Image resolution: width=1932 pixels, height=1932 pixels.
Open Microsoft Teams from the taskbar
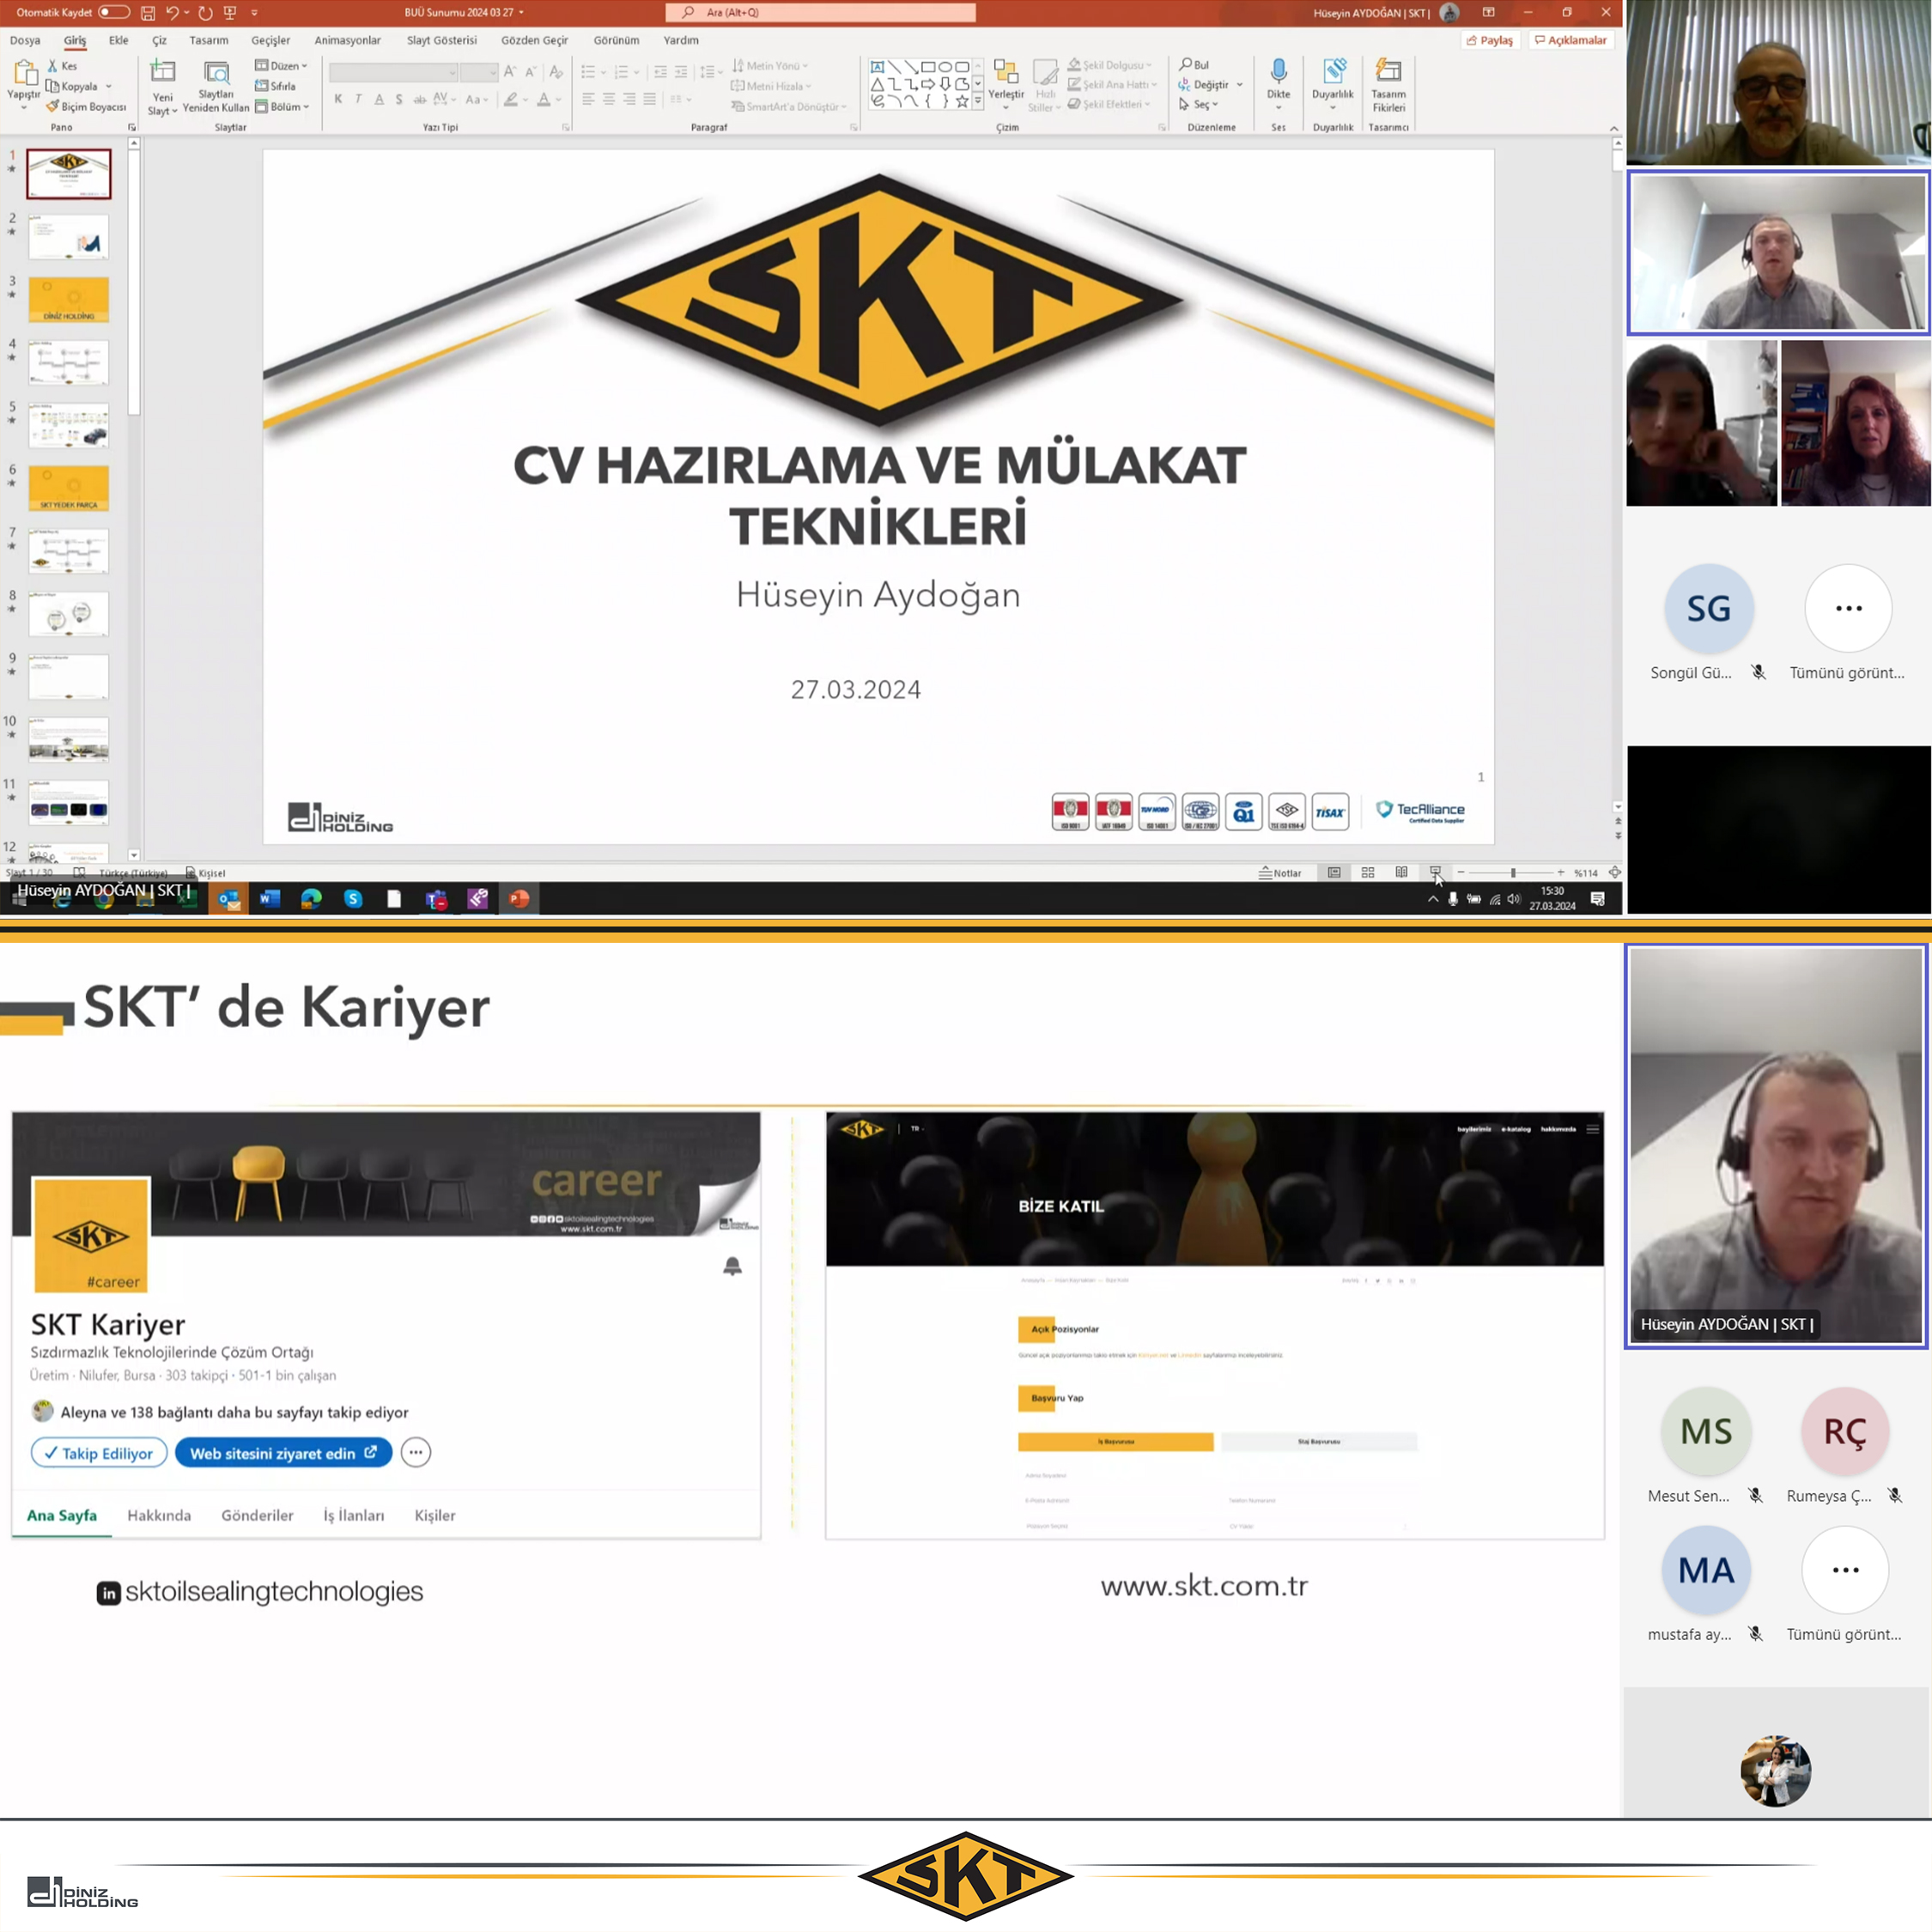[436, 899]
